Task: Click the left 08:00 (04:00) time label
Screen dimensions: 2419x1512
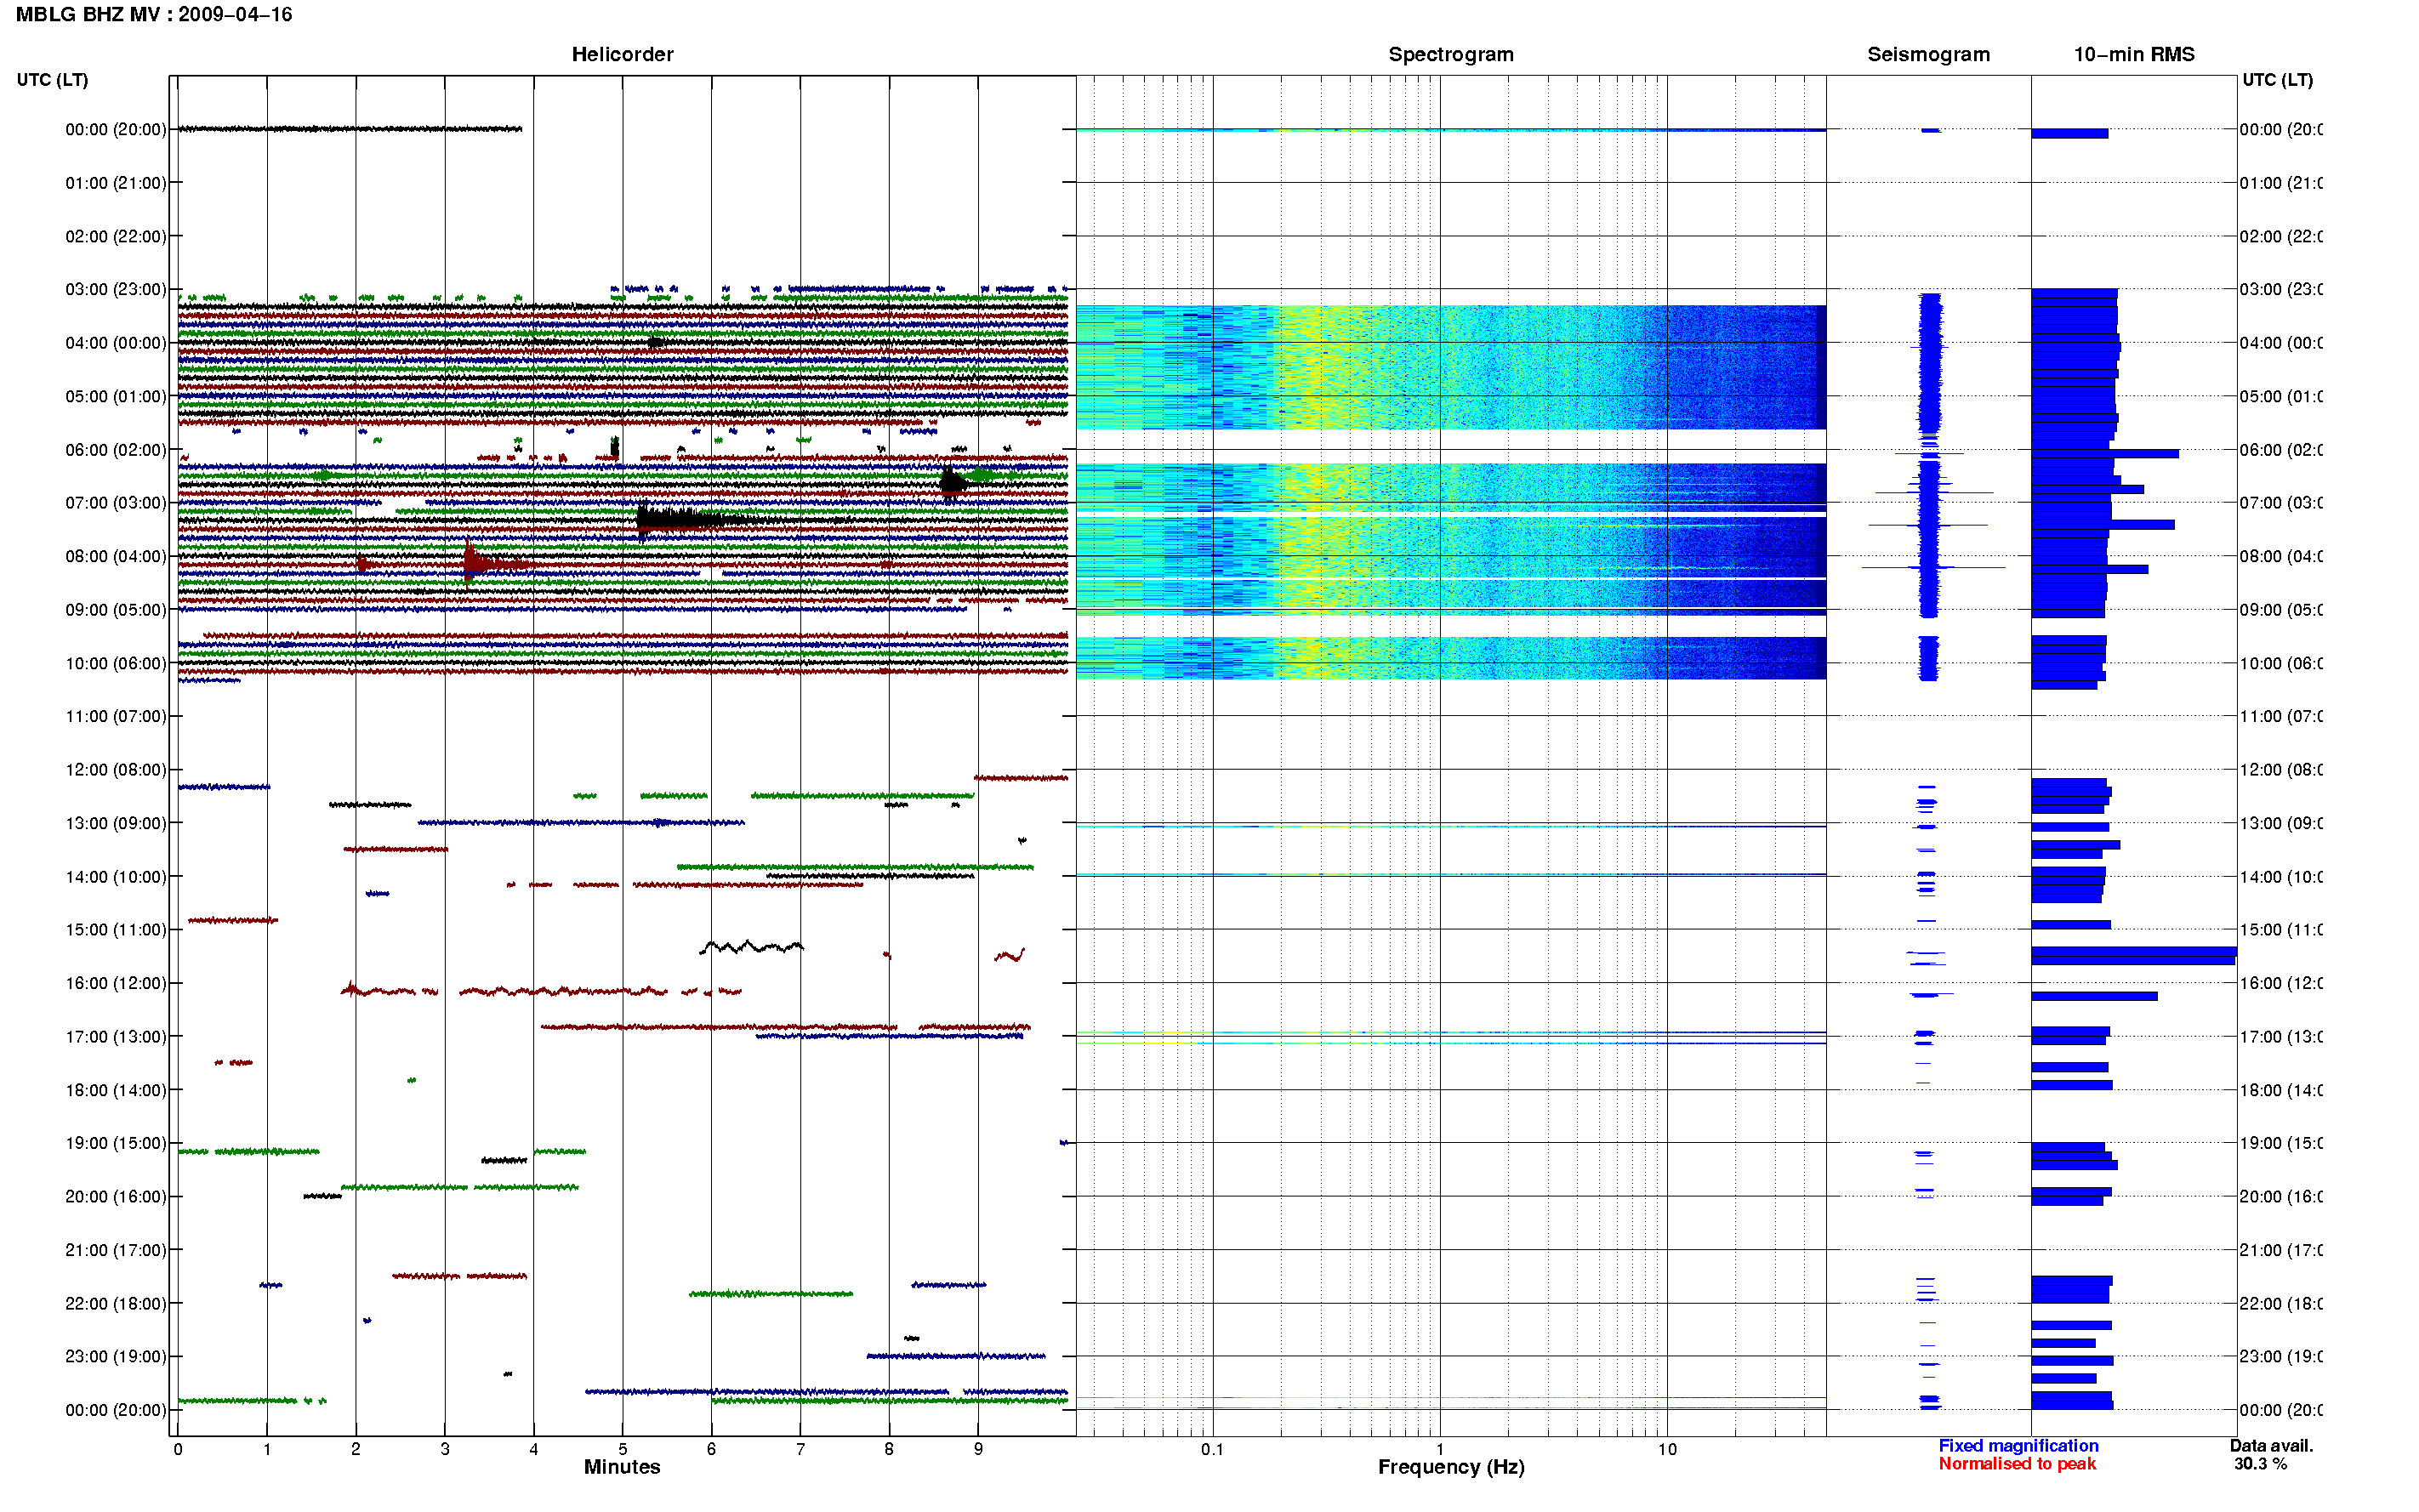Action: click(x=116, y=556)
